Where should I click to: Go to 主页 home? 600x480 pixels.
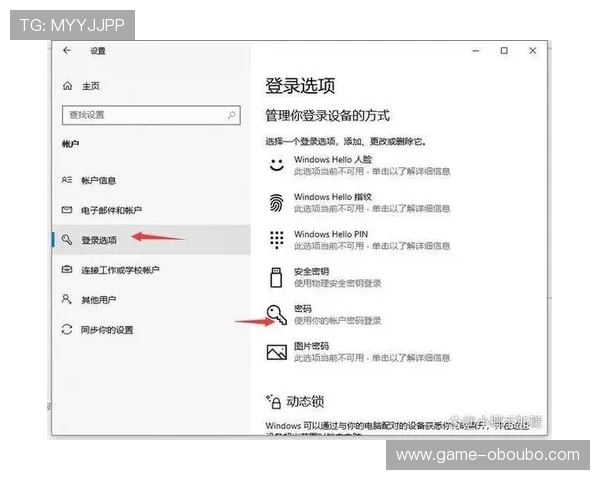[x=91, y=86]
